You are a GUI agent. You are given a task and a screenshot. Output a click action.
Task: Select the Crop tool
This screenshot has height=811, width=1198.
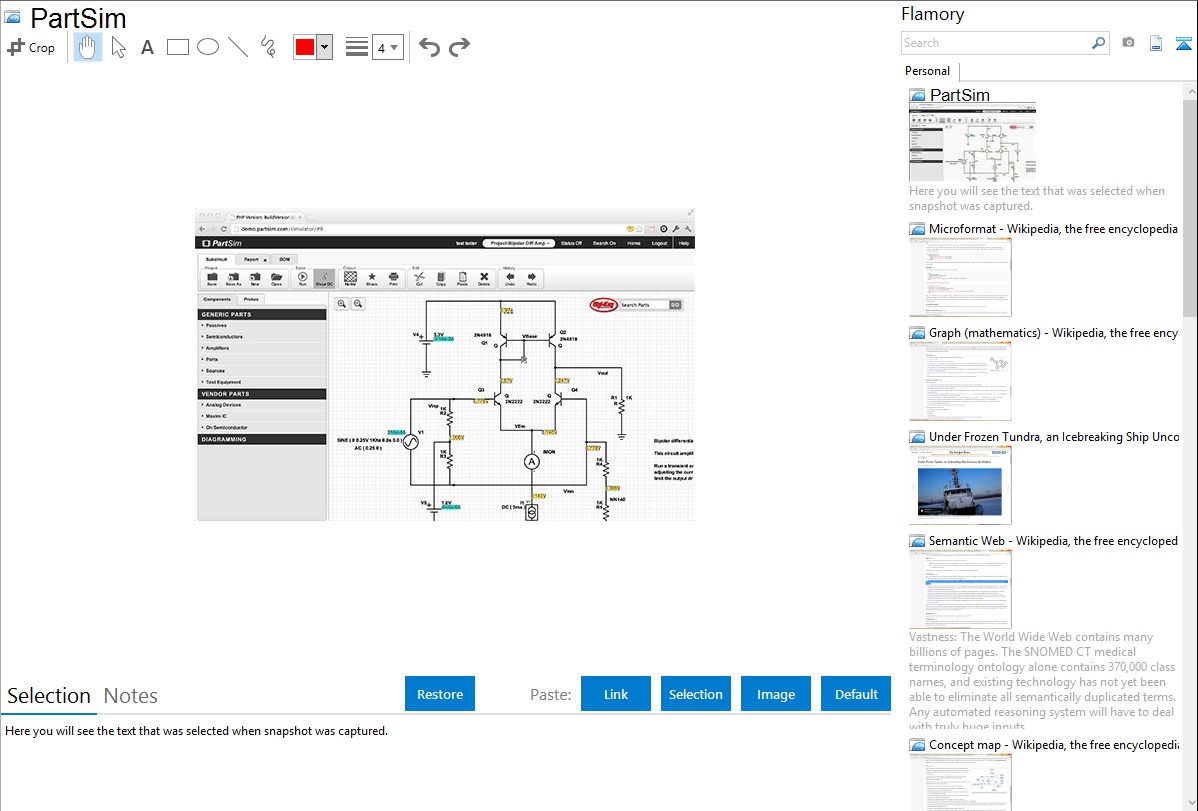pyautogui.click(x=31, y=47)
